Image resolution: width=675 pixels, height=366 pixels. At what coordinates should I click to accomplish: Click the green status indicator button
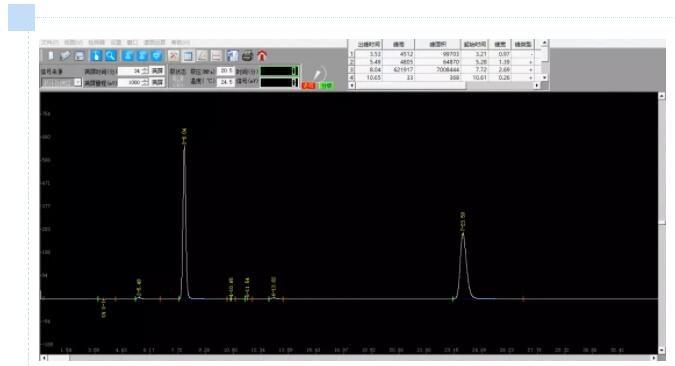pos(326,85)
